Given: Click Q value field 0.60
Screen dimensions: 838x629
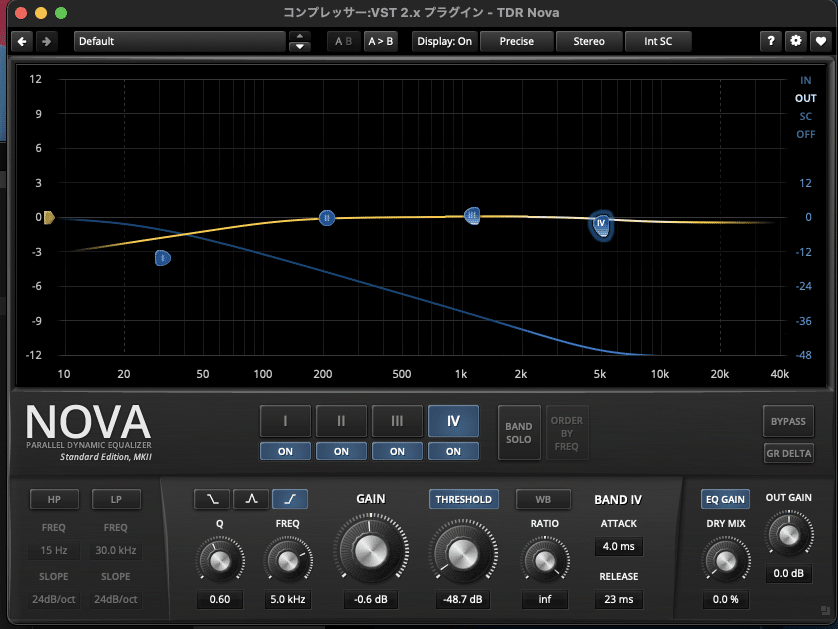Looking at the screenshot, I should click(220, 599).
